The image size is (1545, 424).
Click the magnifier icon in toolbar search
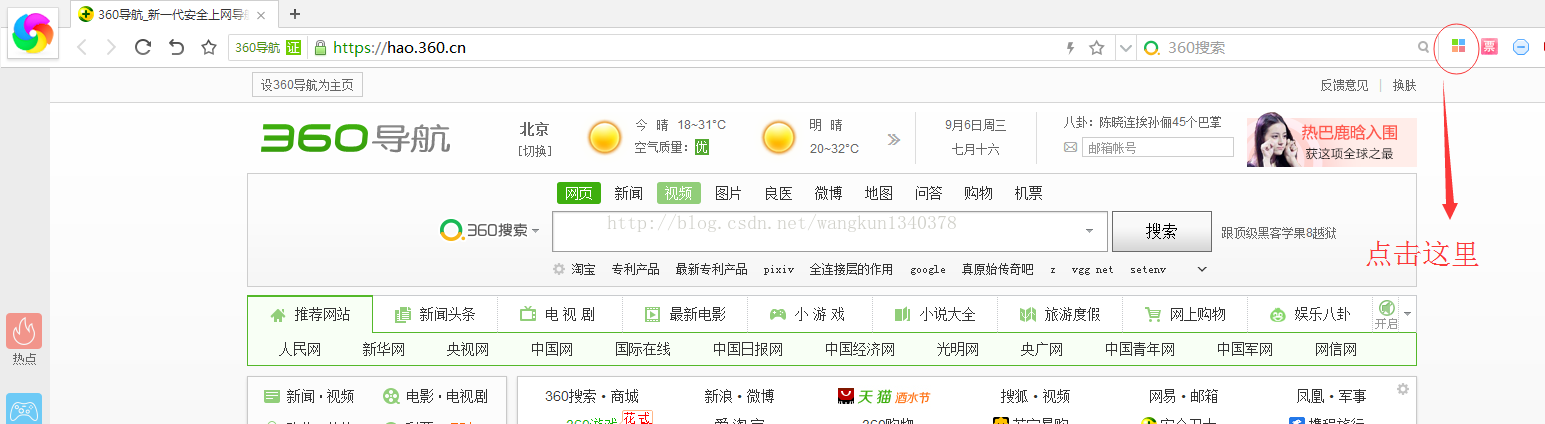[x=1424, y=47]
